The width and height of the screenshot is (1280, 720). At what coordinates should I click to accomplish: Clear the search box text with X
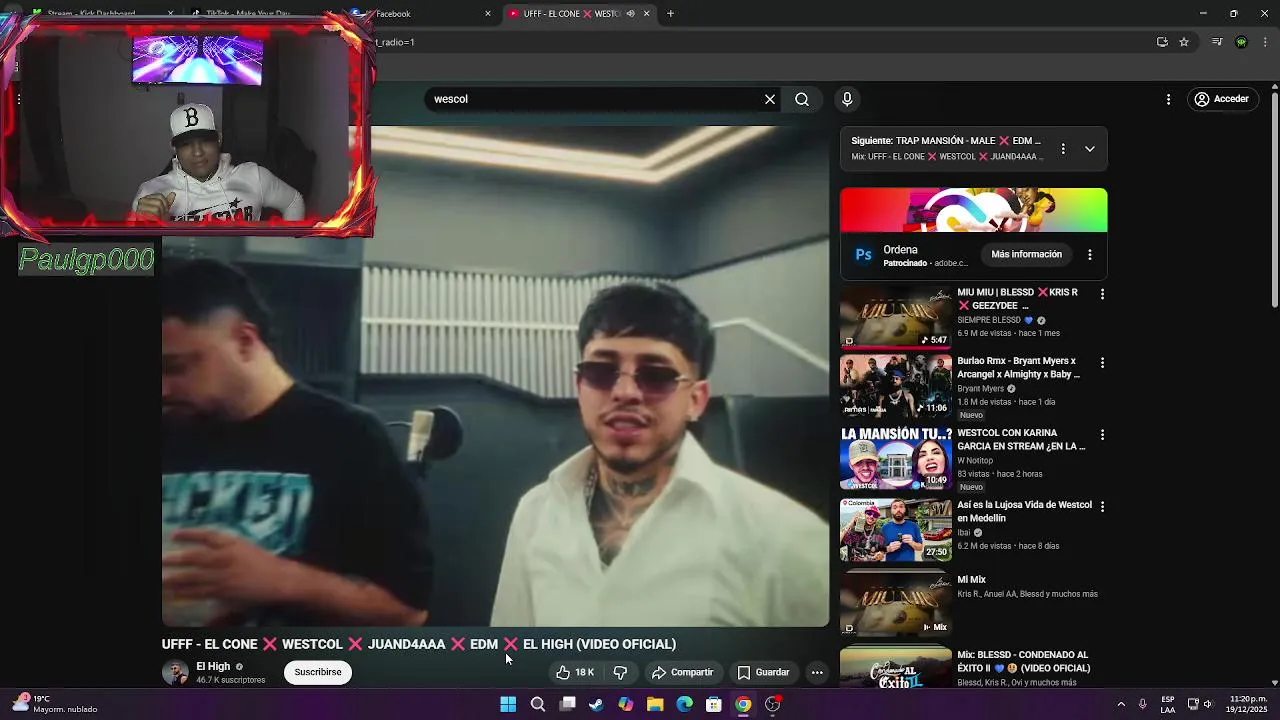[770, 99]
